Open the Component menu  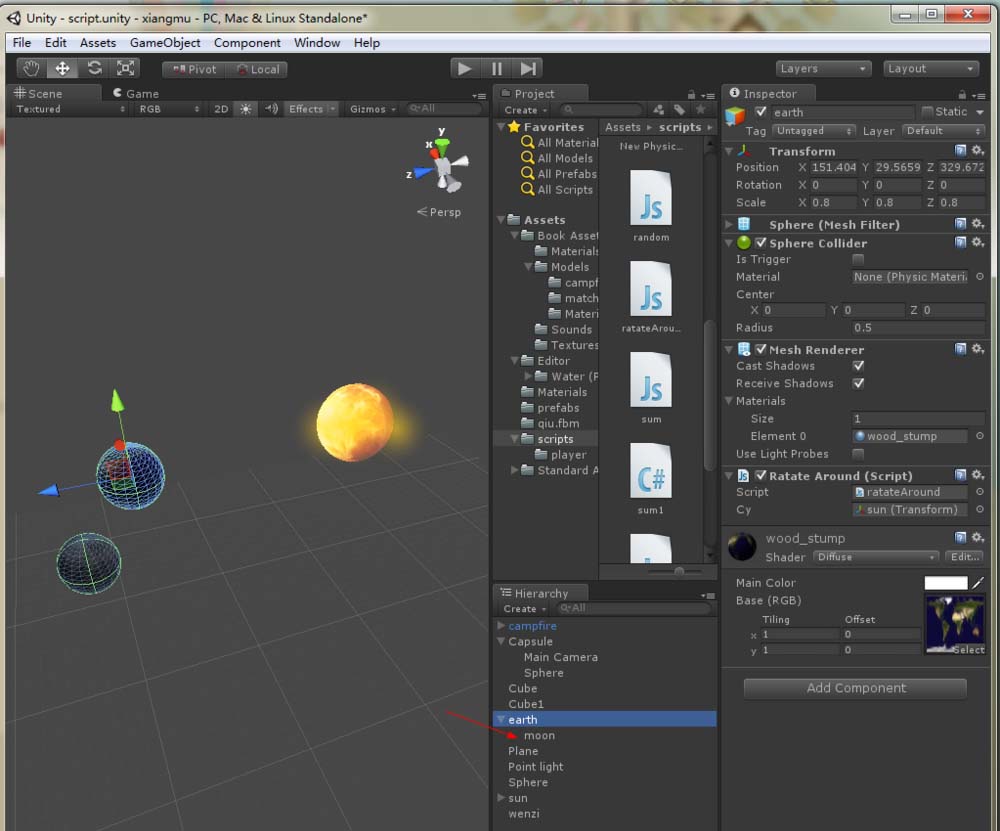(247, 43)
